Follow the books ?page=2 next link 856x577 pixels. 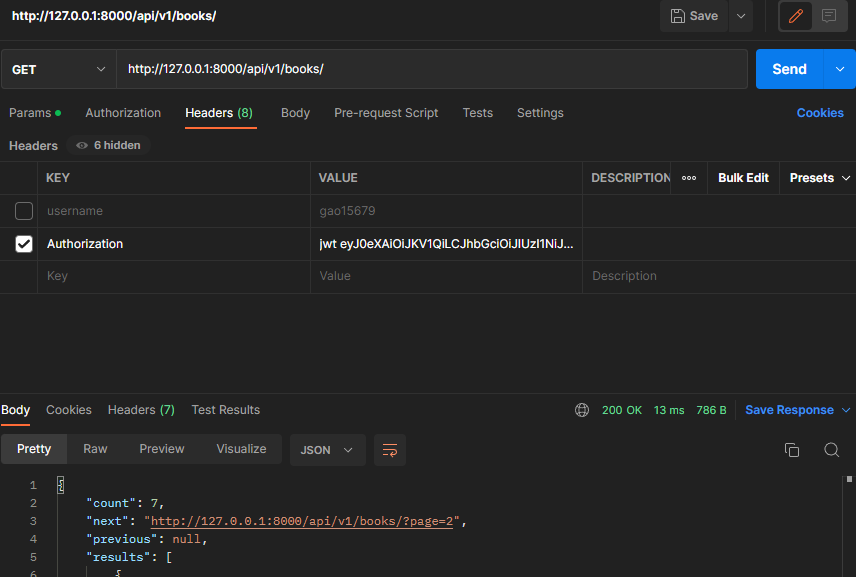click(302, 521)
